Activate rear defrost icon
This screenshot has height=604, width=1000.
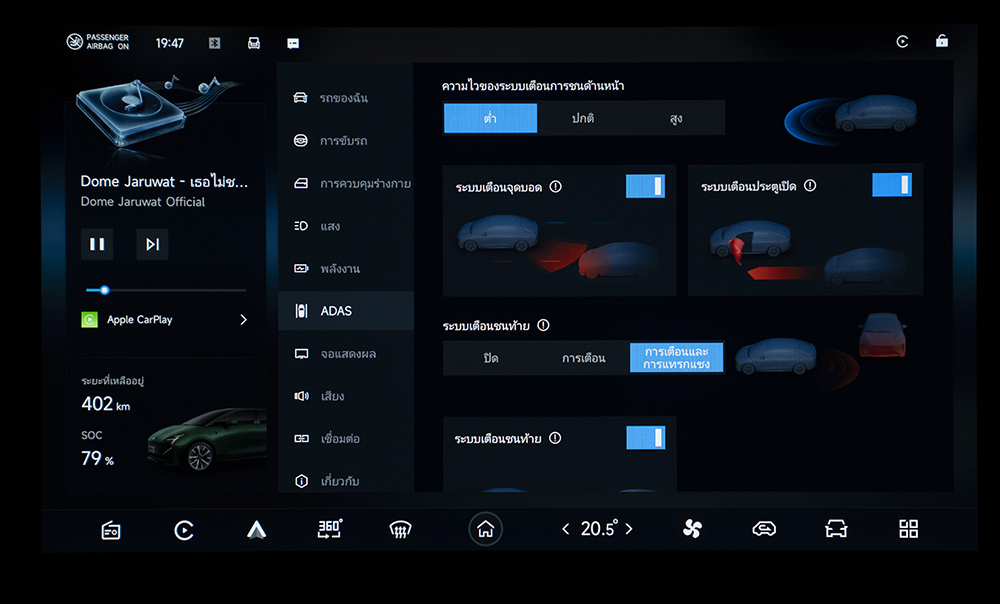(400, 530)
